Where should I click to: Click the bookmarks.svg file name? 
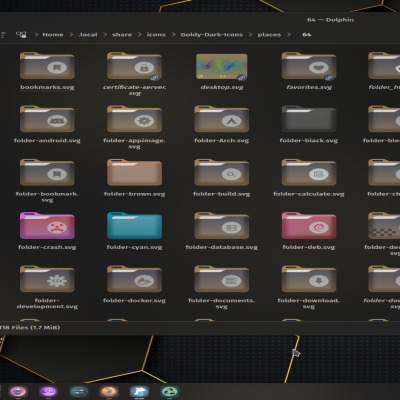(47, 87)
